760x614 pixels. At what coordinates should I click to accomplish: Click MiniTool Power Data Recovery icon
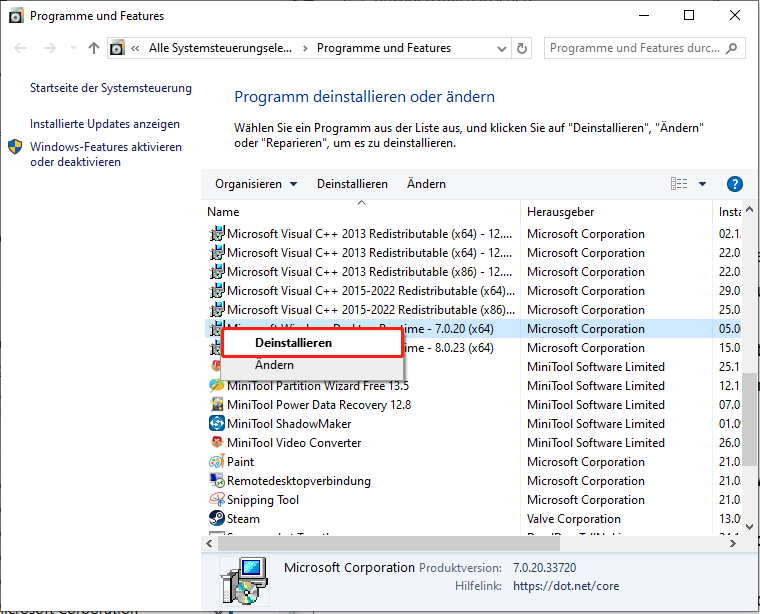[217, 405]
